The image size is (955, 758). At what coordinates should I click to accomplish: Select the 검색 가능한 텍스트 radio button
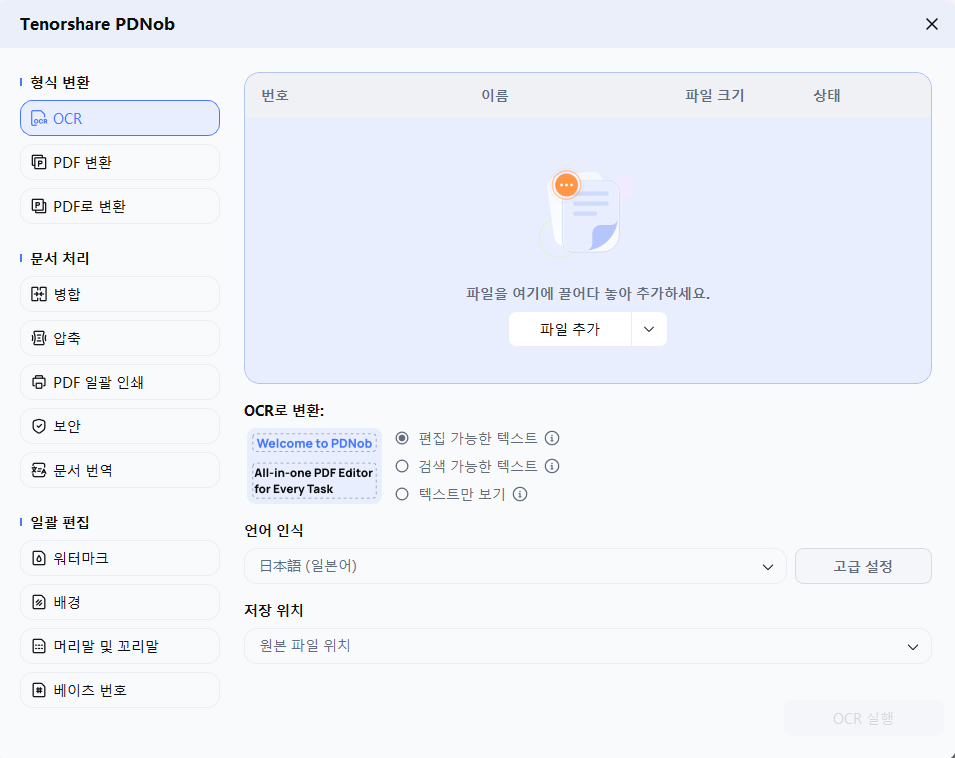click(402, 466)
